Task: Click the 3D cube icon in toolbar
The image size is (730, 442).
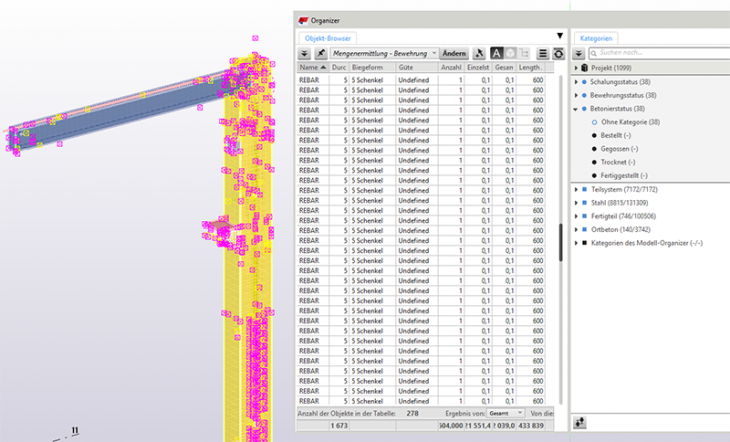Action: point(511,53)
